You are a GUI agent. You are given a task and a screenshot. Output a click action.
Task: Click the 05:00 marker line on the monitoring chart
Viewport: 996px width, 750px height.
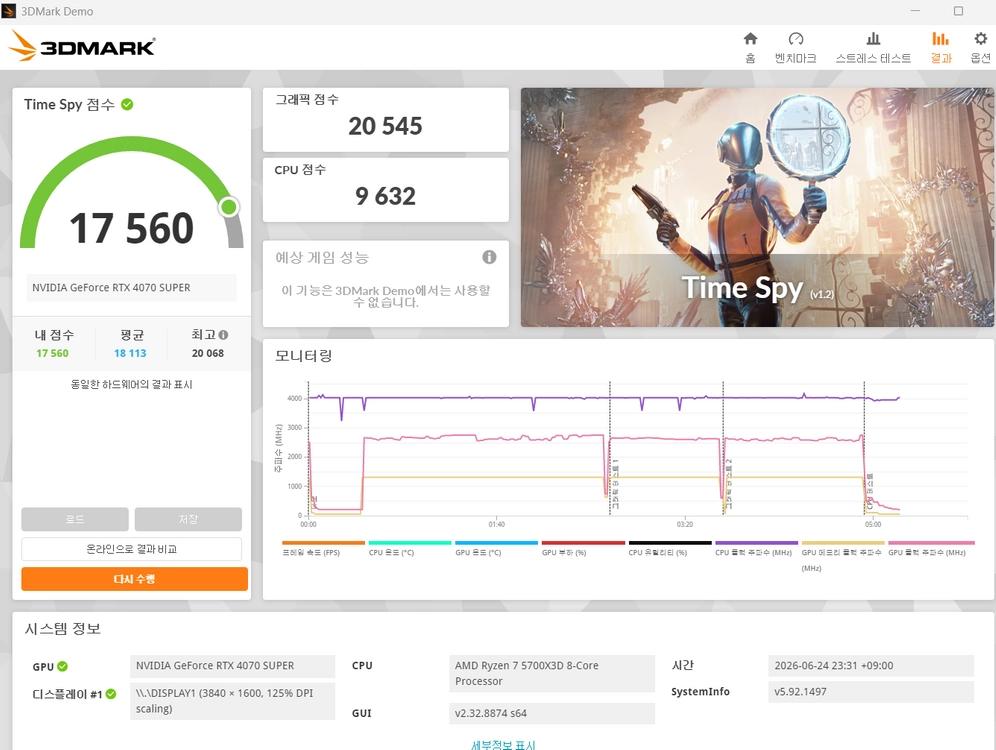[x=864, y=448]
